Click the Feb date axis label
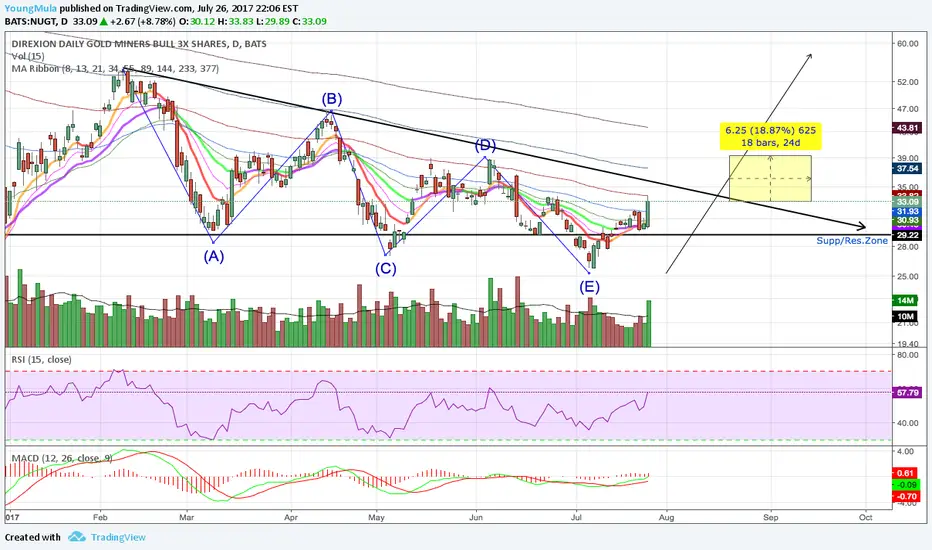Viewport: 932px width, 550px height. [x=100, y=517]
